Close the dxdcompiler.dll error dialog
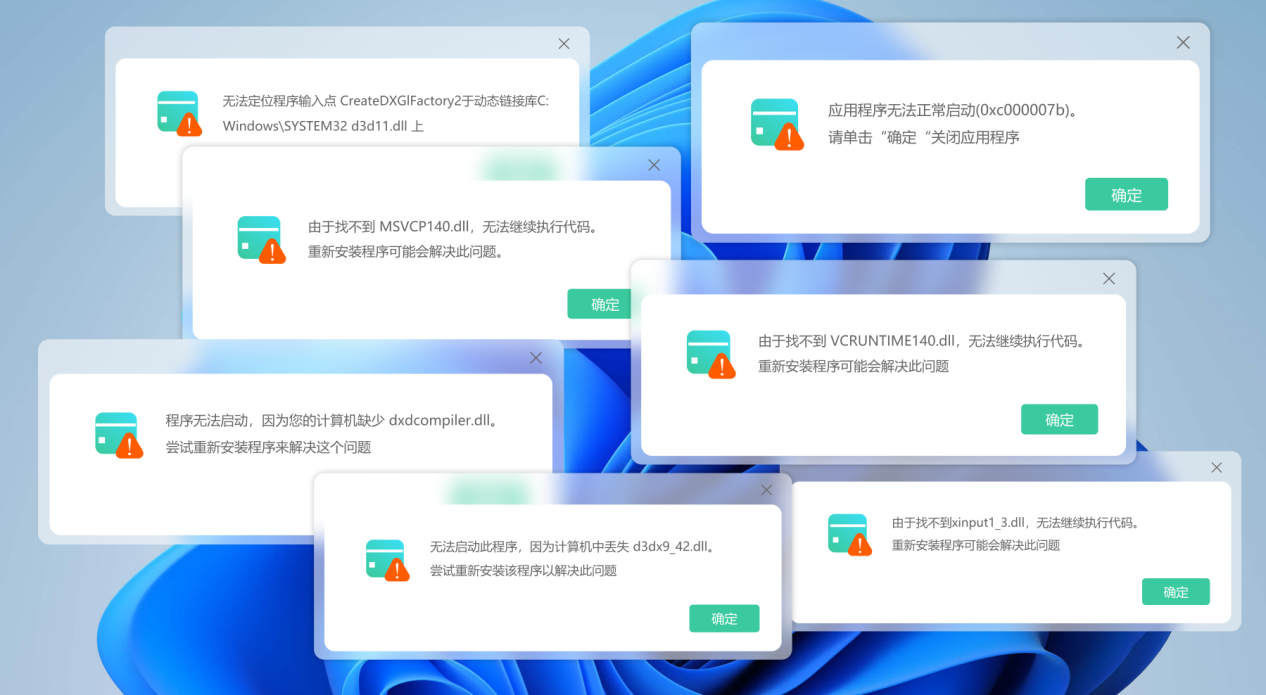Viewport: 1266px width, 695px height. pos(536,357)
